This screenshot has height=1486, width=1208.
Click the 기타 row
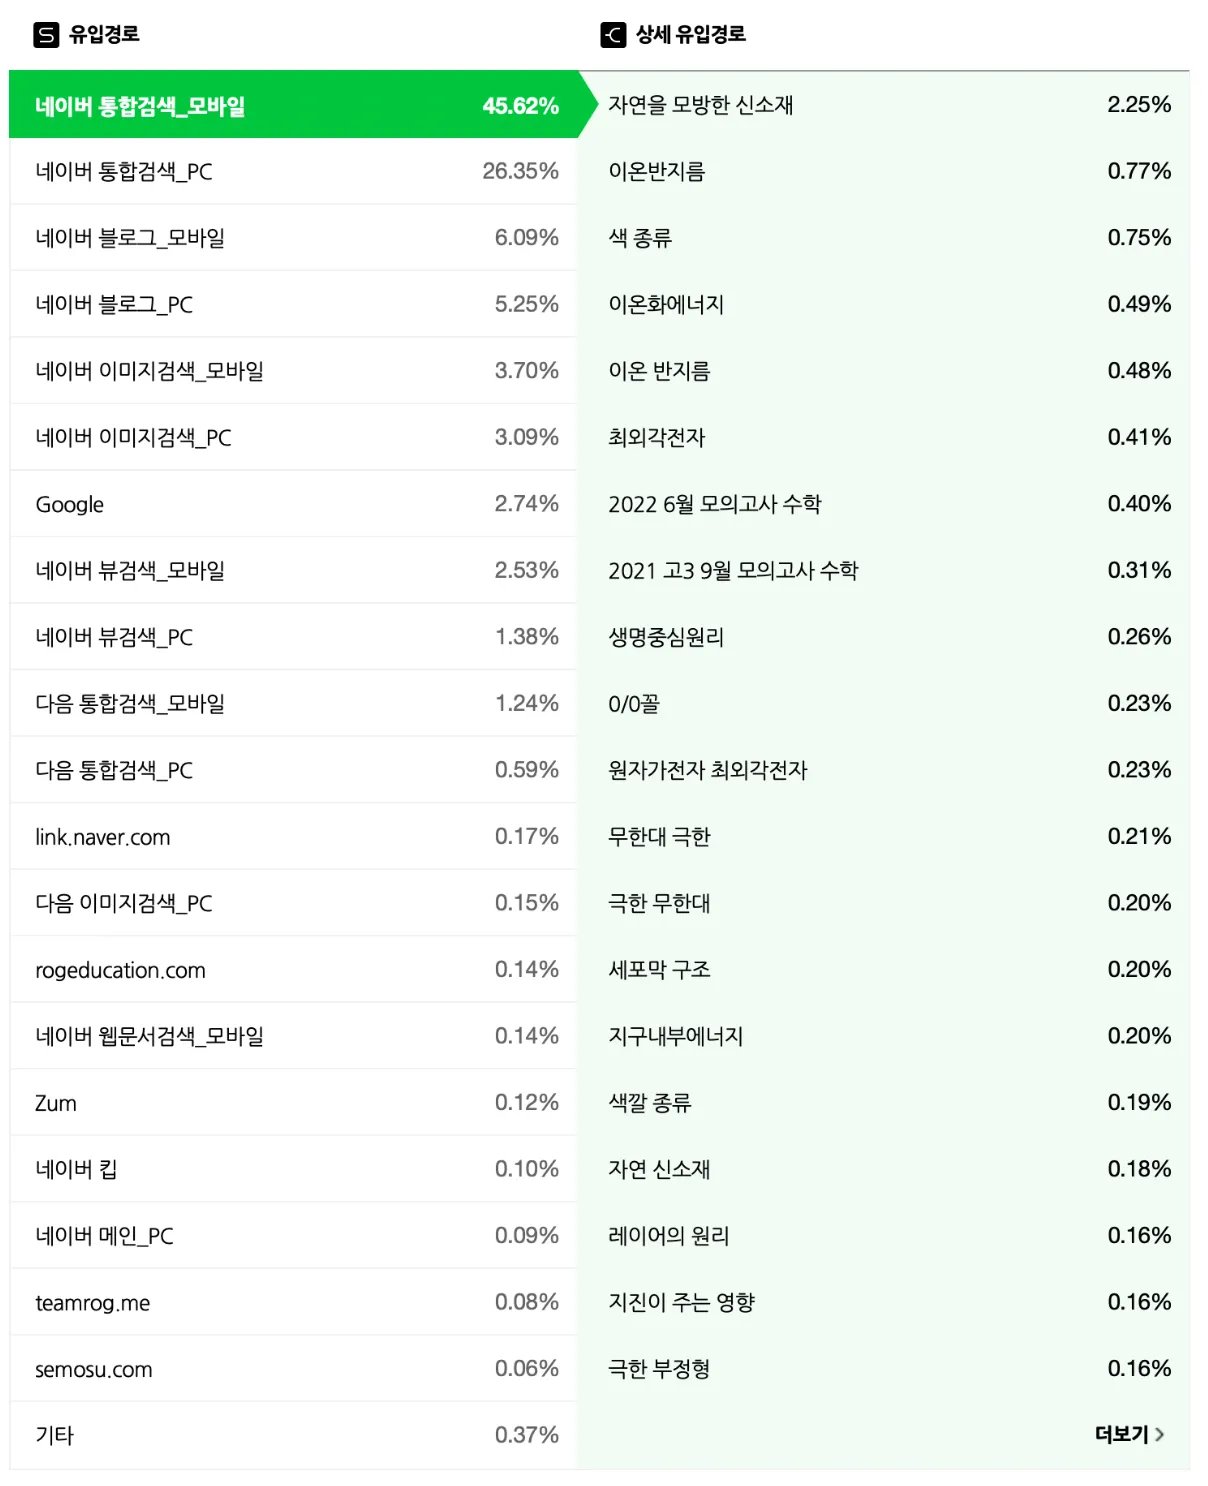click(x=294, y=1435)
